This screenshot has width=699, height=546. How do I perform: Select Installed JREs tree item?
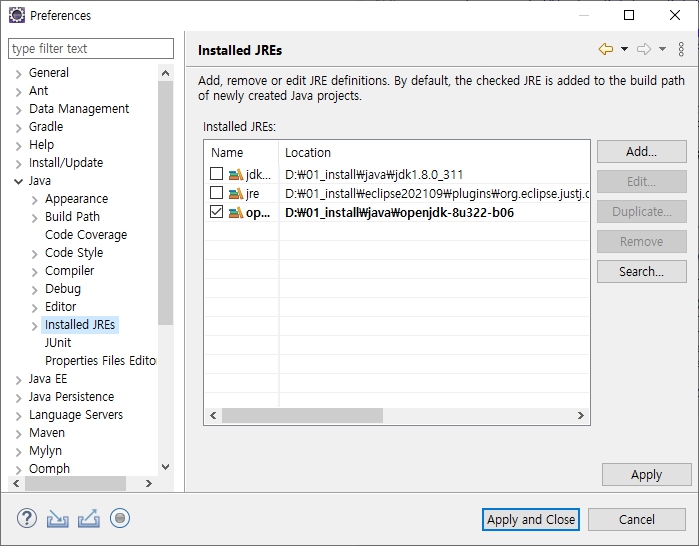pos(80,324)
